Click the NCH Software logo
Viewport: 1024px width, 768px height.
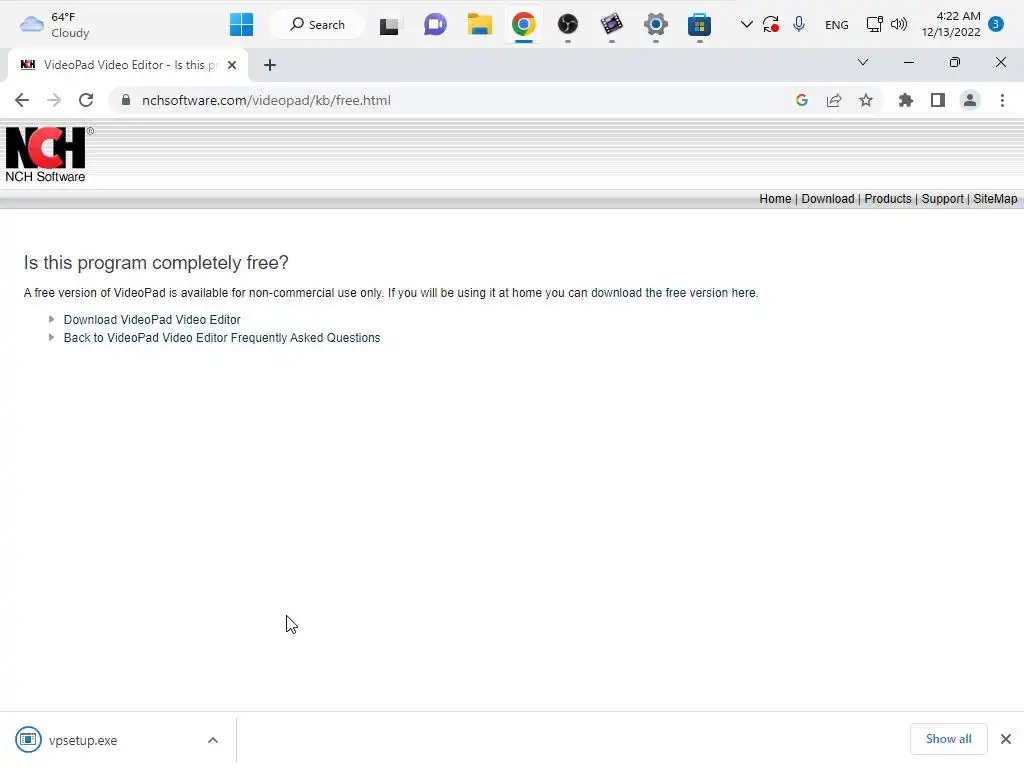[x=46, y=155]
